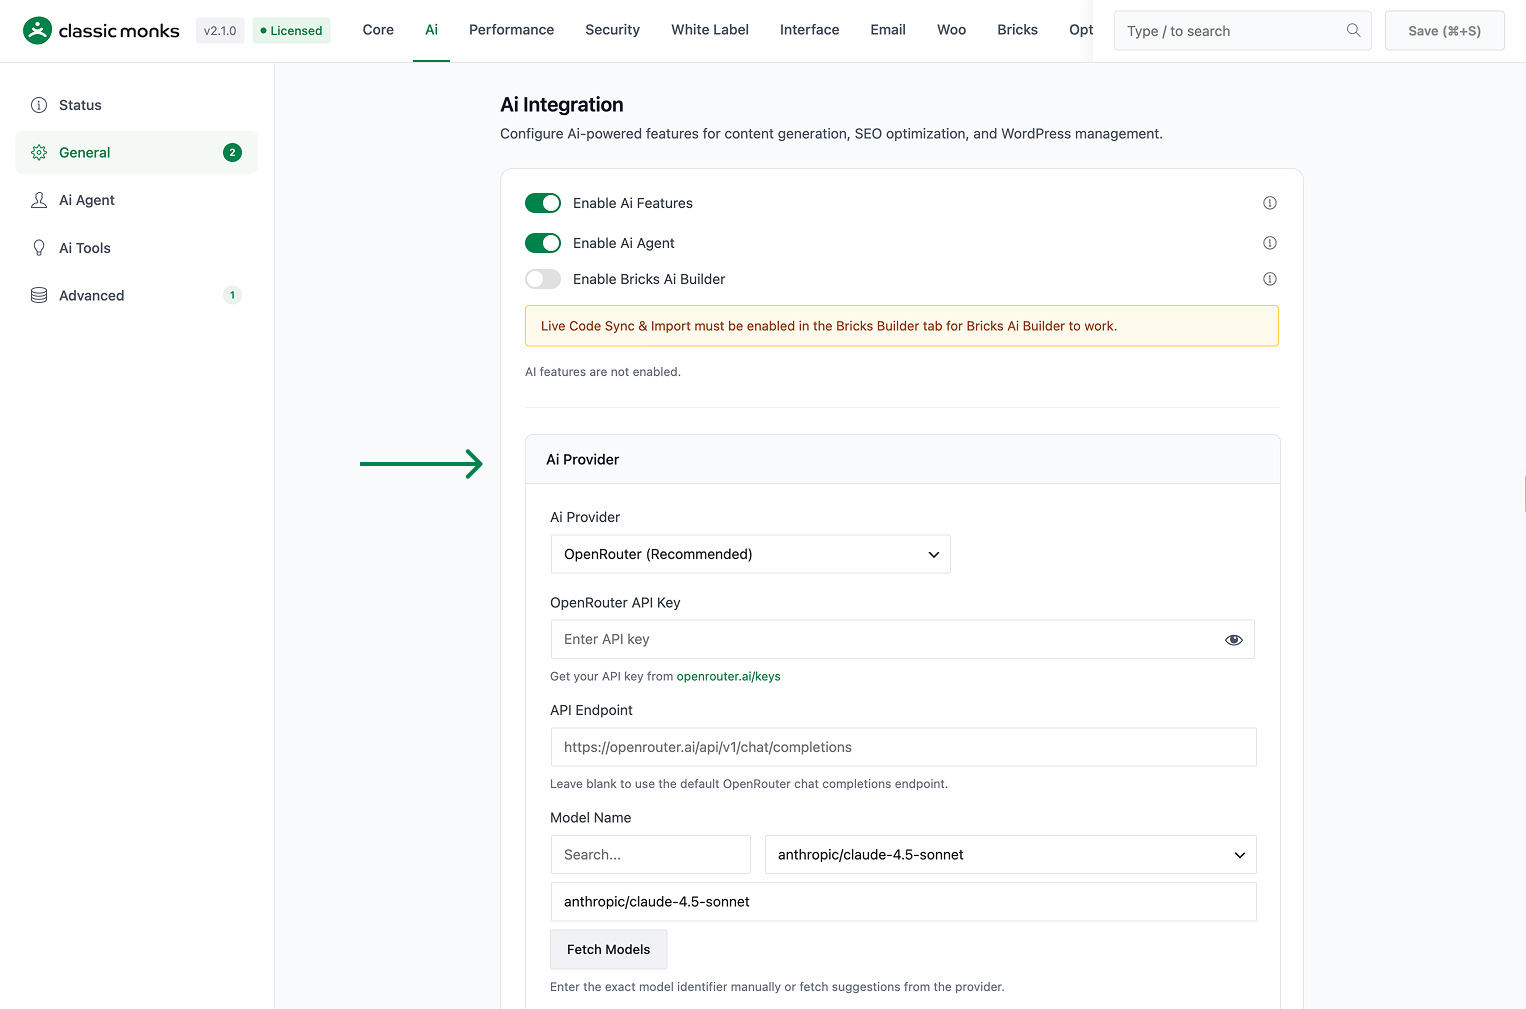
Task: Open the White Label tab
Action: coord(710,30)
